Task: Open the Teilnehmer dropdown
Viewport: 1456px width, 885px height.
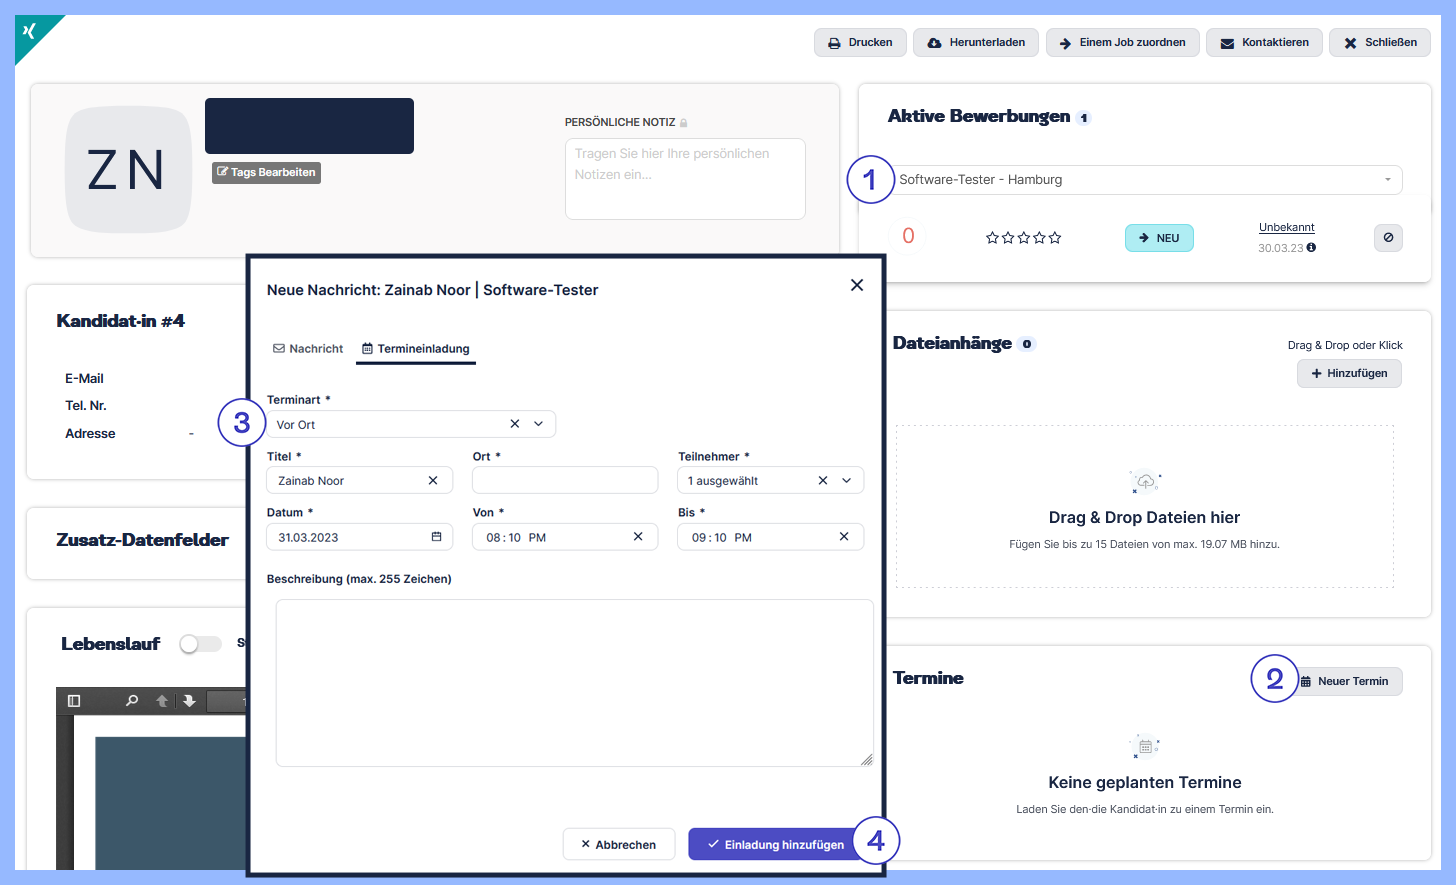Action: tap(846, 481)
